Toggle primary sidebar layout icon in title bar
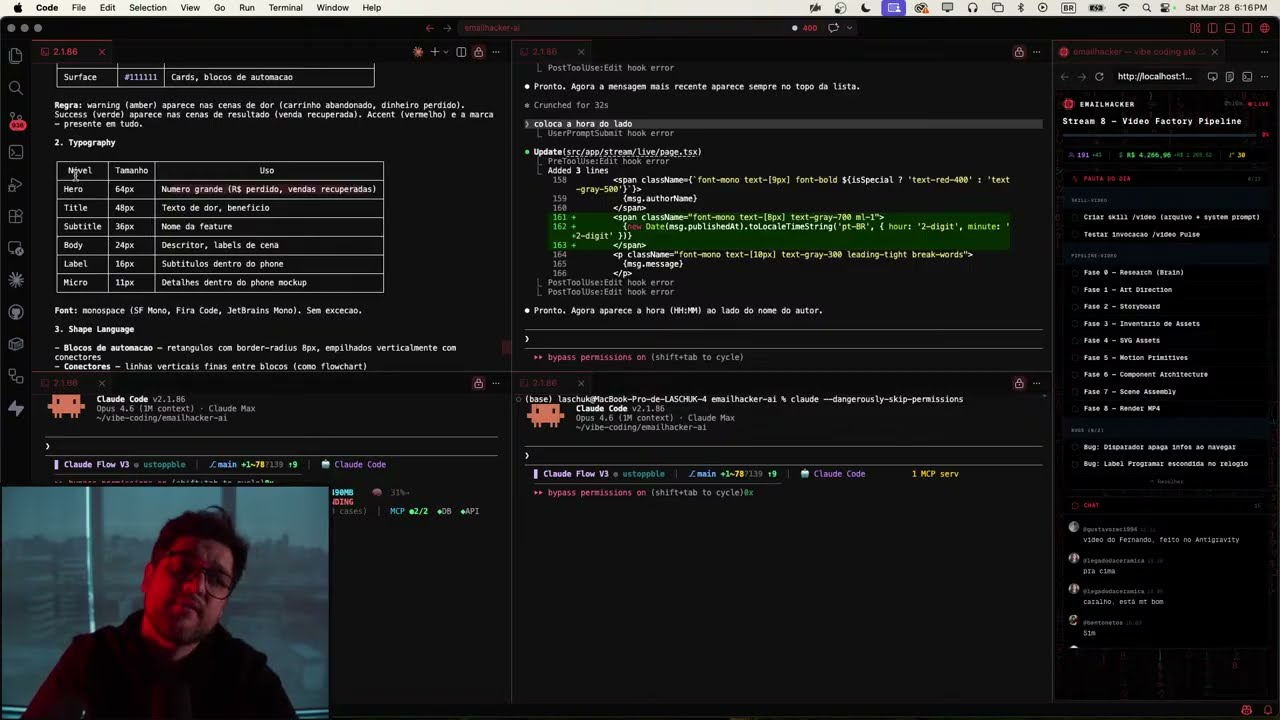The height and width of the screenshot is (720, 1280). (1214, 28)
